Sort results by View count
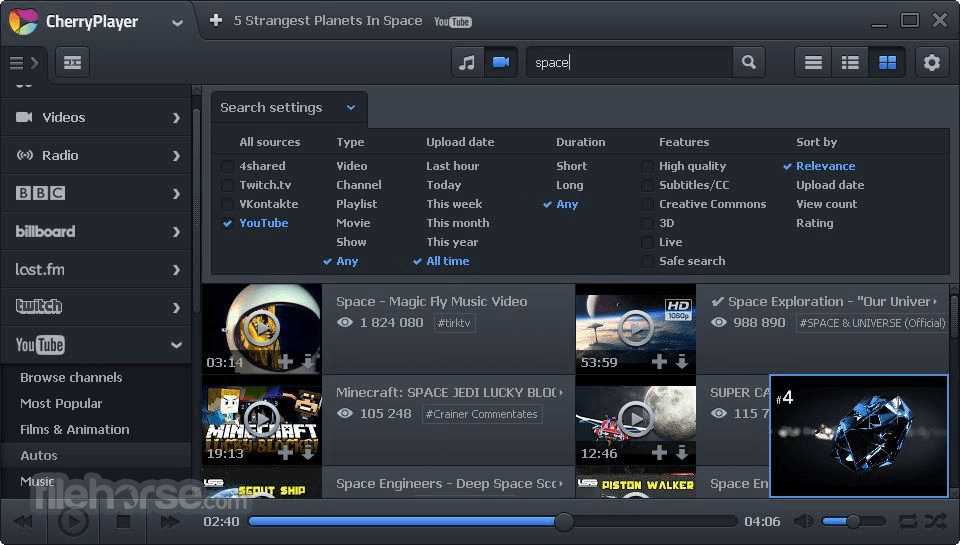 coord(827,204)
